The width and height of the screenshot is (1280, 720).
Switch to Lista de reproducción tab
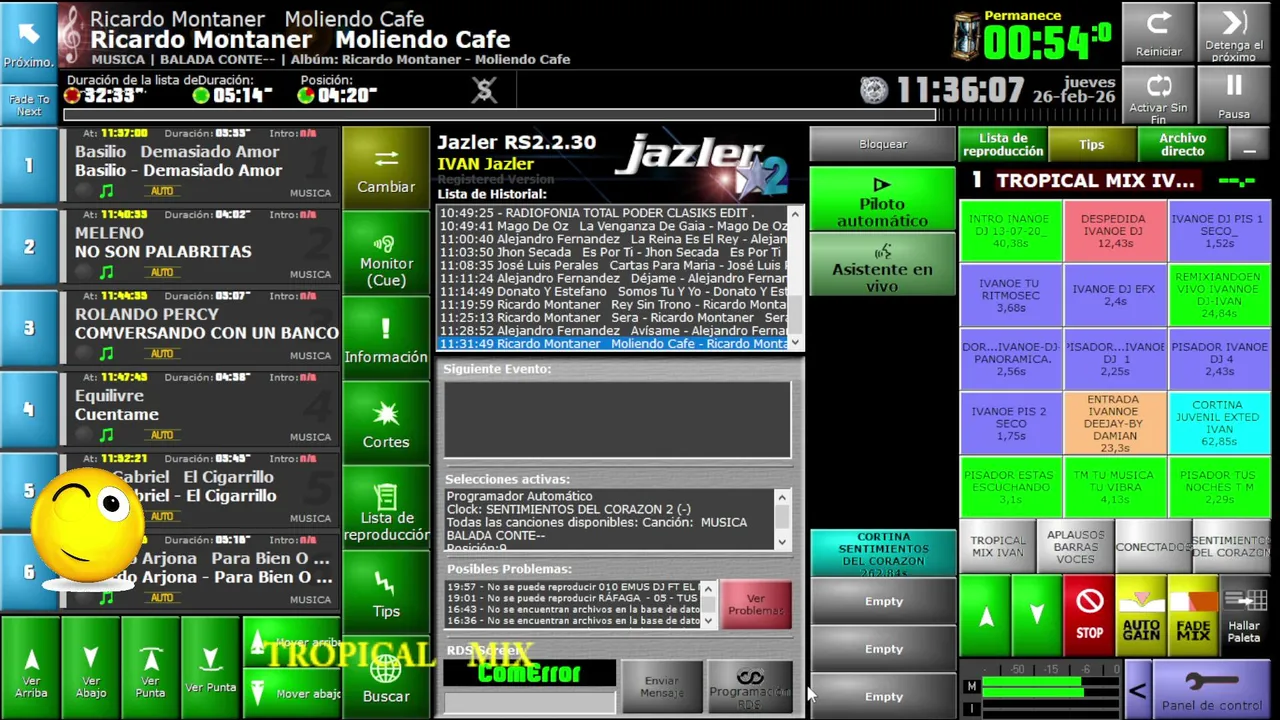click(x=1003, y=144)
